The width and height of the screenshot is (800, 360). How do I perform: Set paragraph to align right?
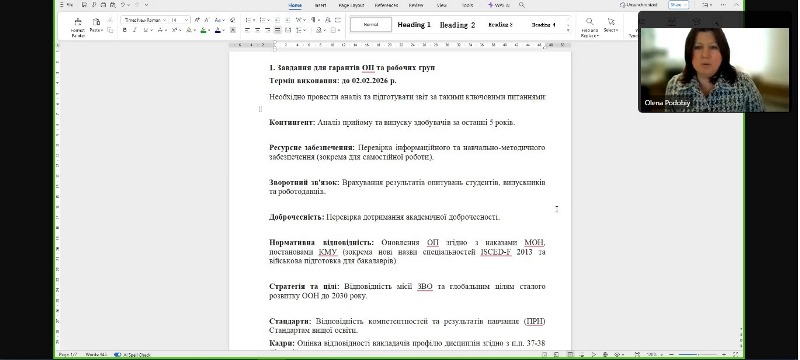267,30
